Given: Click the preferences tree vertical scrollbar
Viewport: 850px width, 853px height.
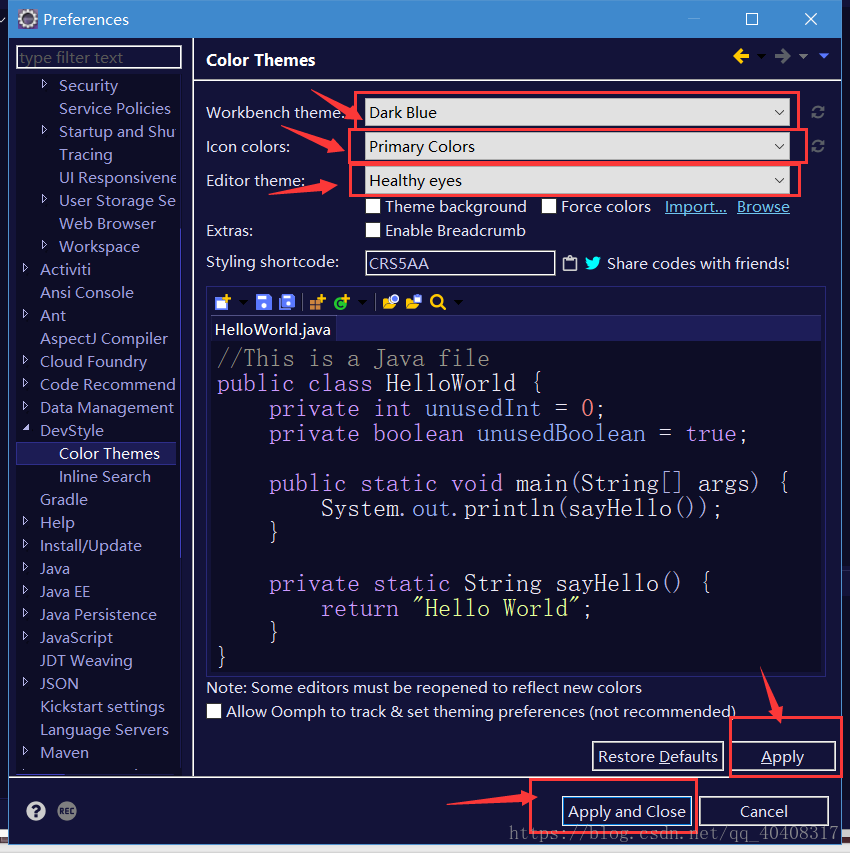Looking at the screenshot, I should (x=180, y=392).
